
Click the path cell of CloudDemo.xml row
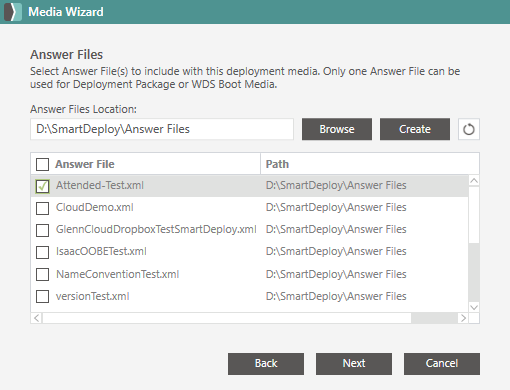[x=336, y=207]
